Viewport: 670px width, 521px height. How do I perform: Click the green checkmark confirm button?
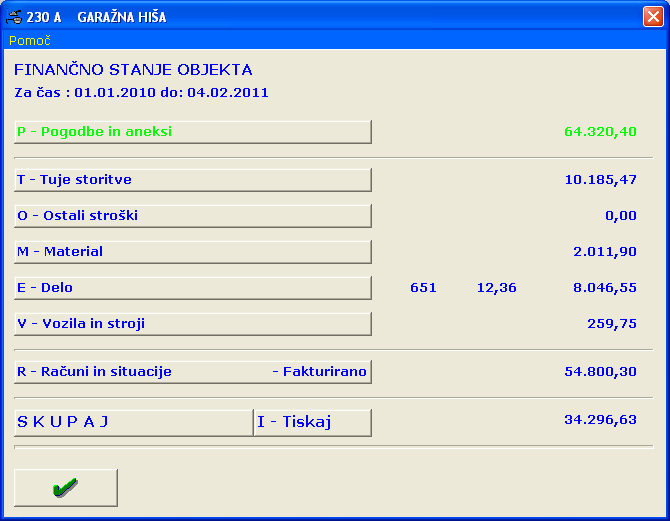click(x=66, y=488)
